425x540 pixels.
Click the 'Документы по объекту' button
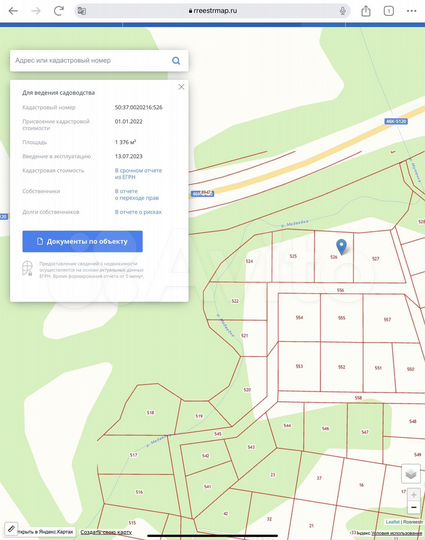click(82, 241)
